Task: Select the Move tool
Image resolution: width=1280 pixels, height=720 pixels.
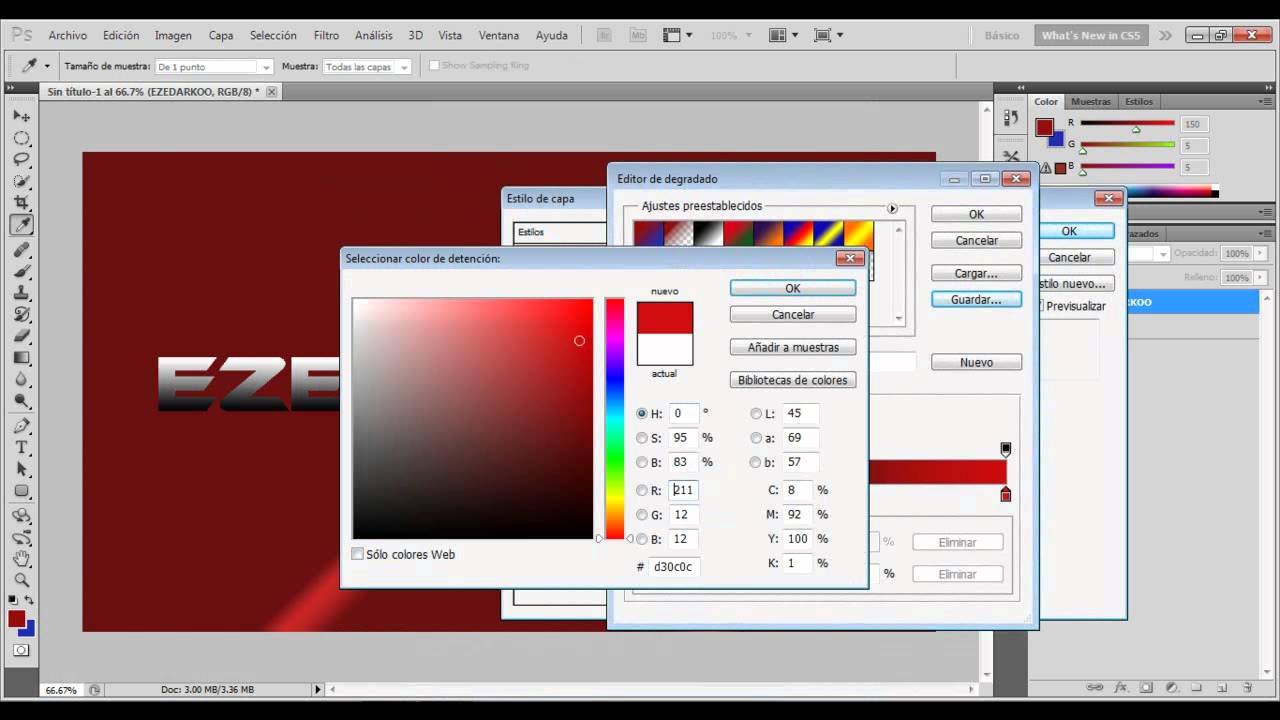Action: 21,116
